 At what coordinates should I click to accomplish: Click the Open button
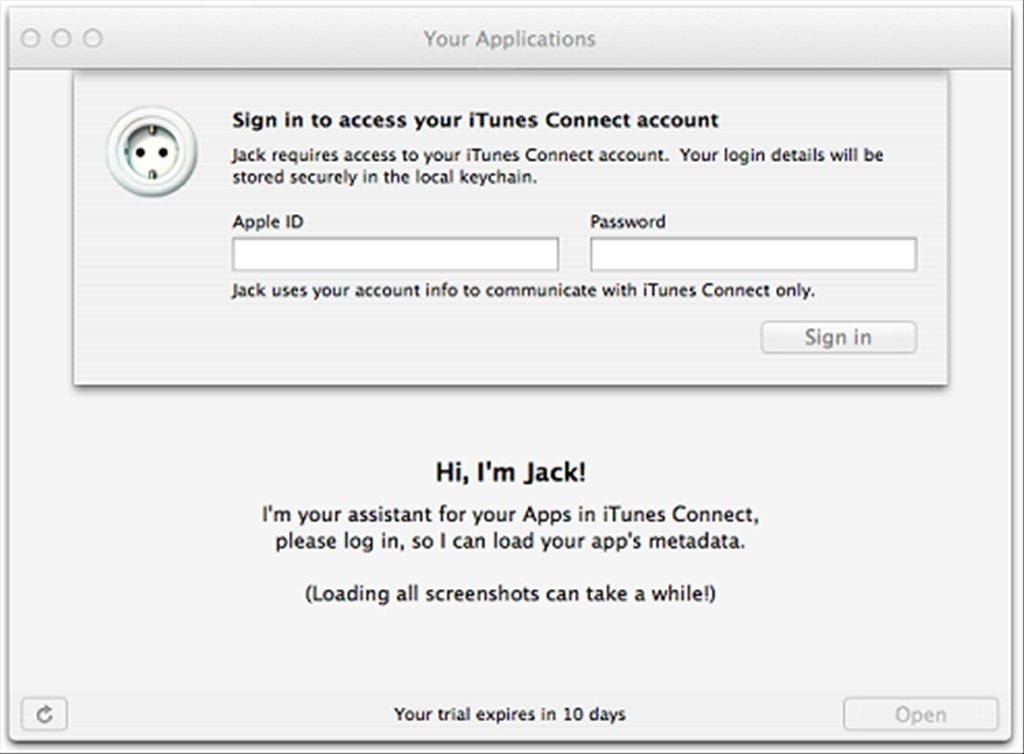tap(921, 714)
